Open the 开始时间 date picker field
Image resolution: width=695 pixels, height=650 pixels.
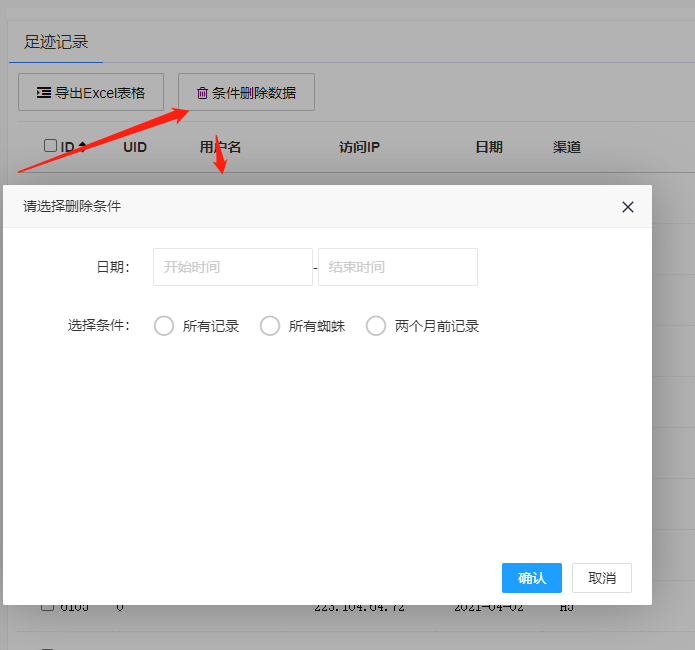coord(232,267)
